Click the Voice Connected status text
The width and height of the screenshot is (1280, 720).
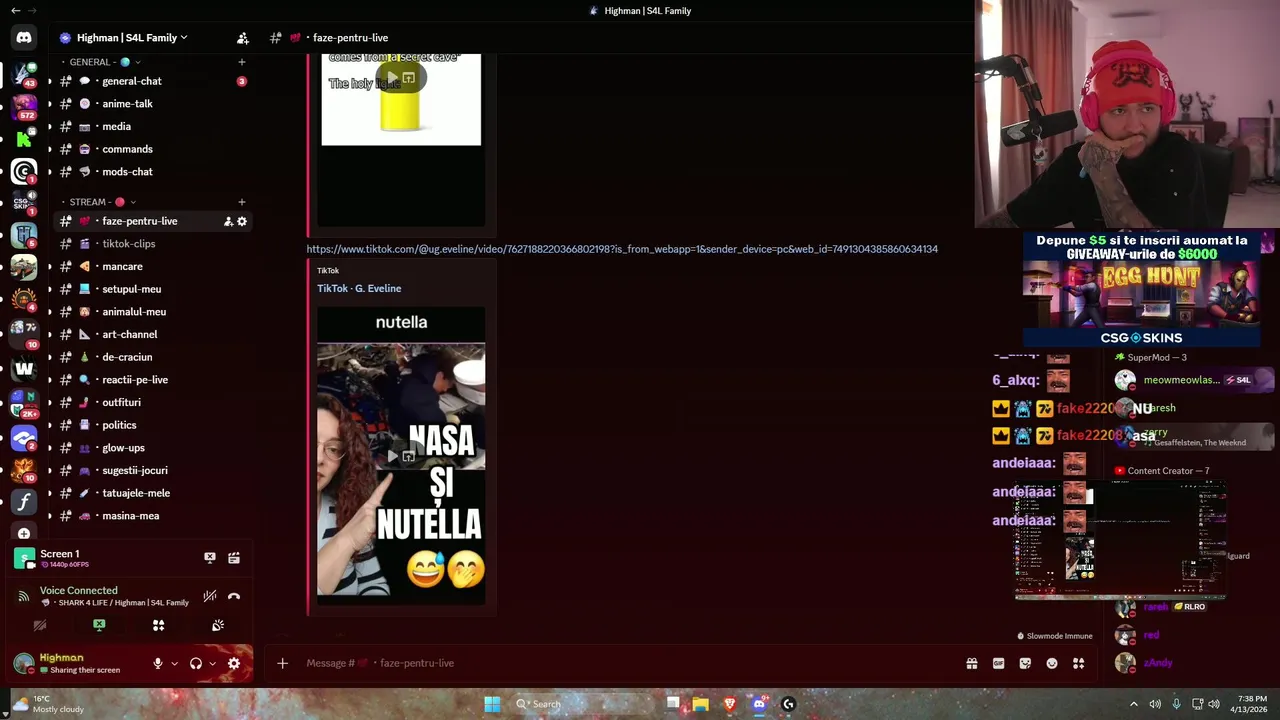[x=79, y=590]
